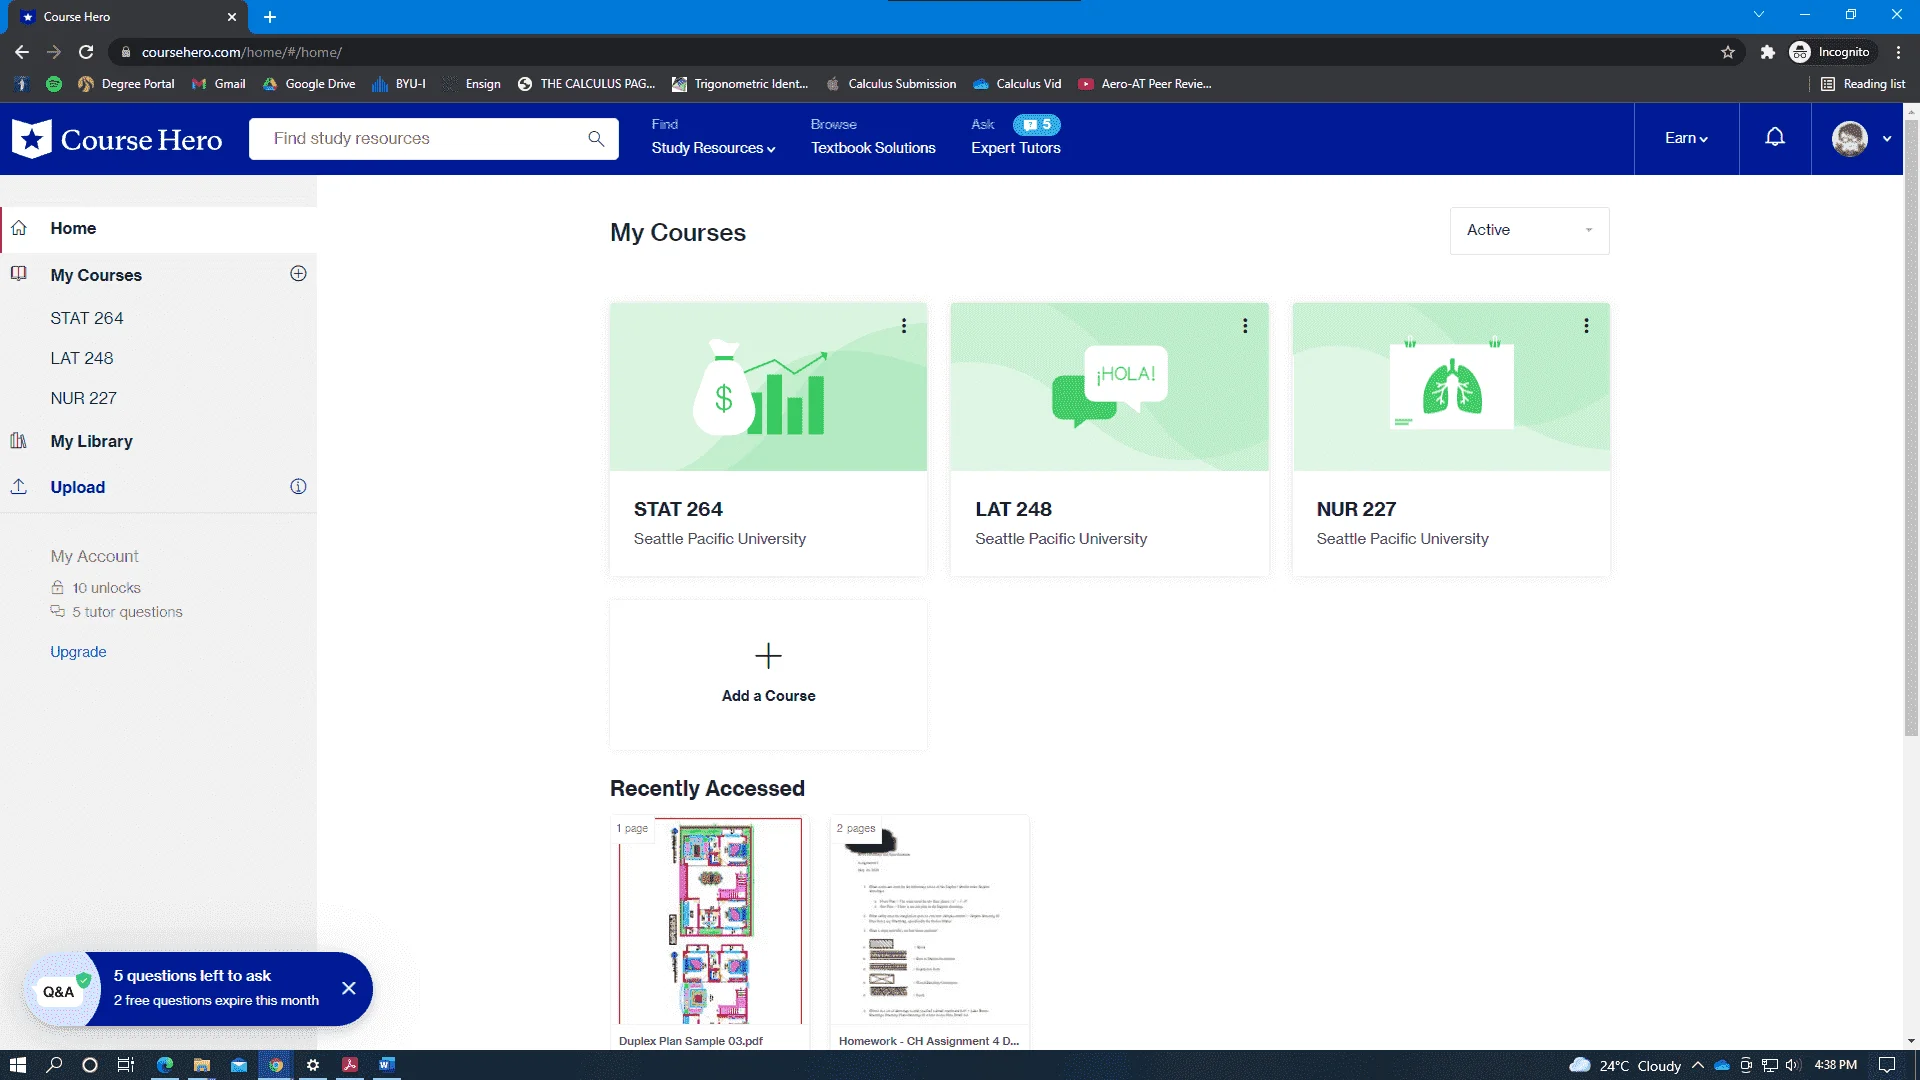Show hidden system tray icons
Viewport: 1920px width, 1080px height.
pyautogui.click(x=1697, y=1065)
